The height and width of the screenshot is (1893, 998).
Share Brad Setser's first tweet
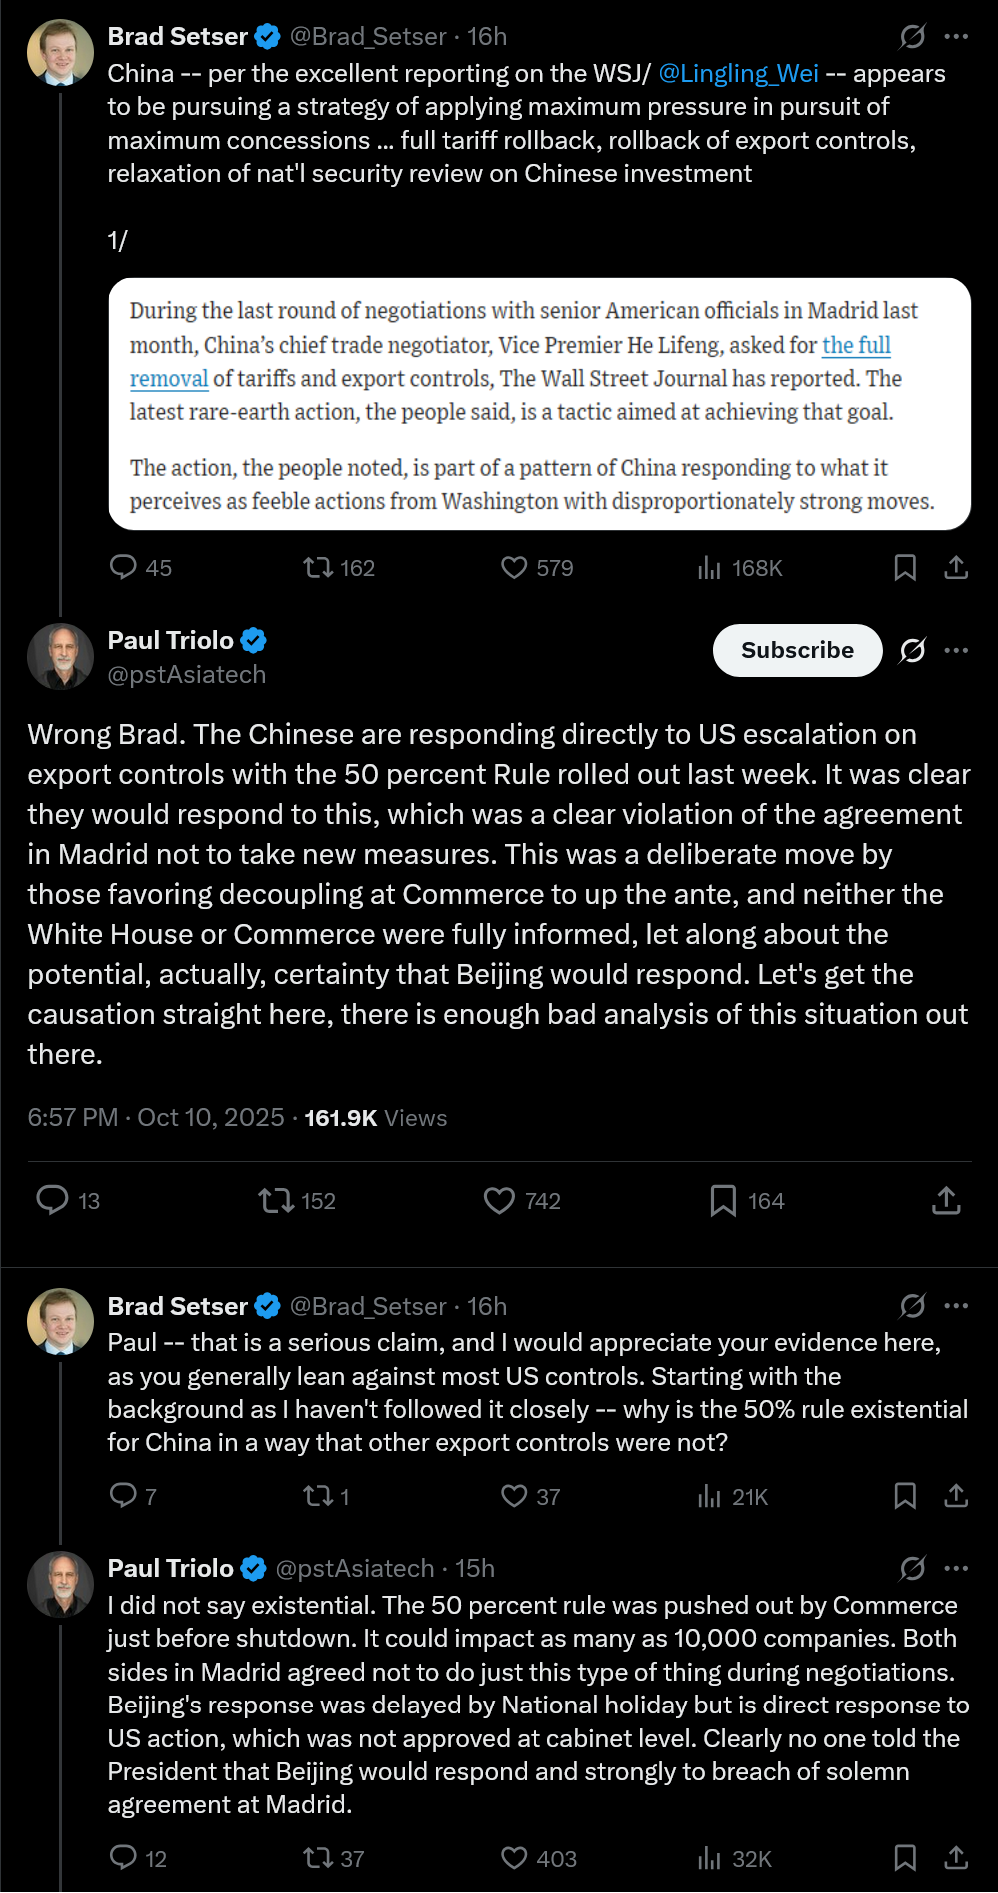(x=956, y=568)
